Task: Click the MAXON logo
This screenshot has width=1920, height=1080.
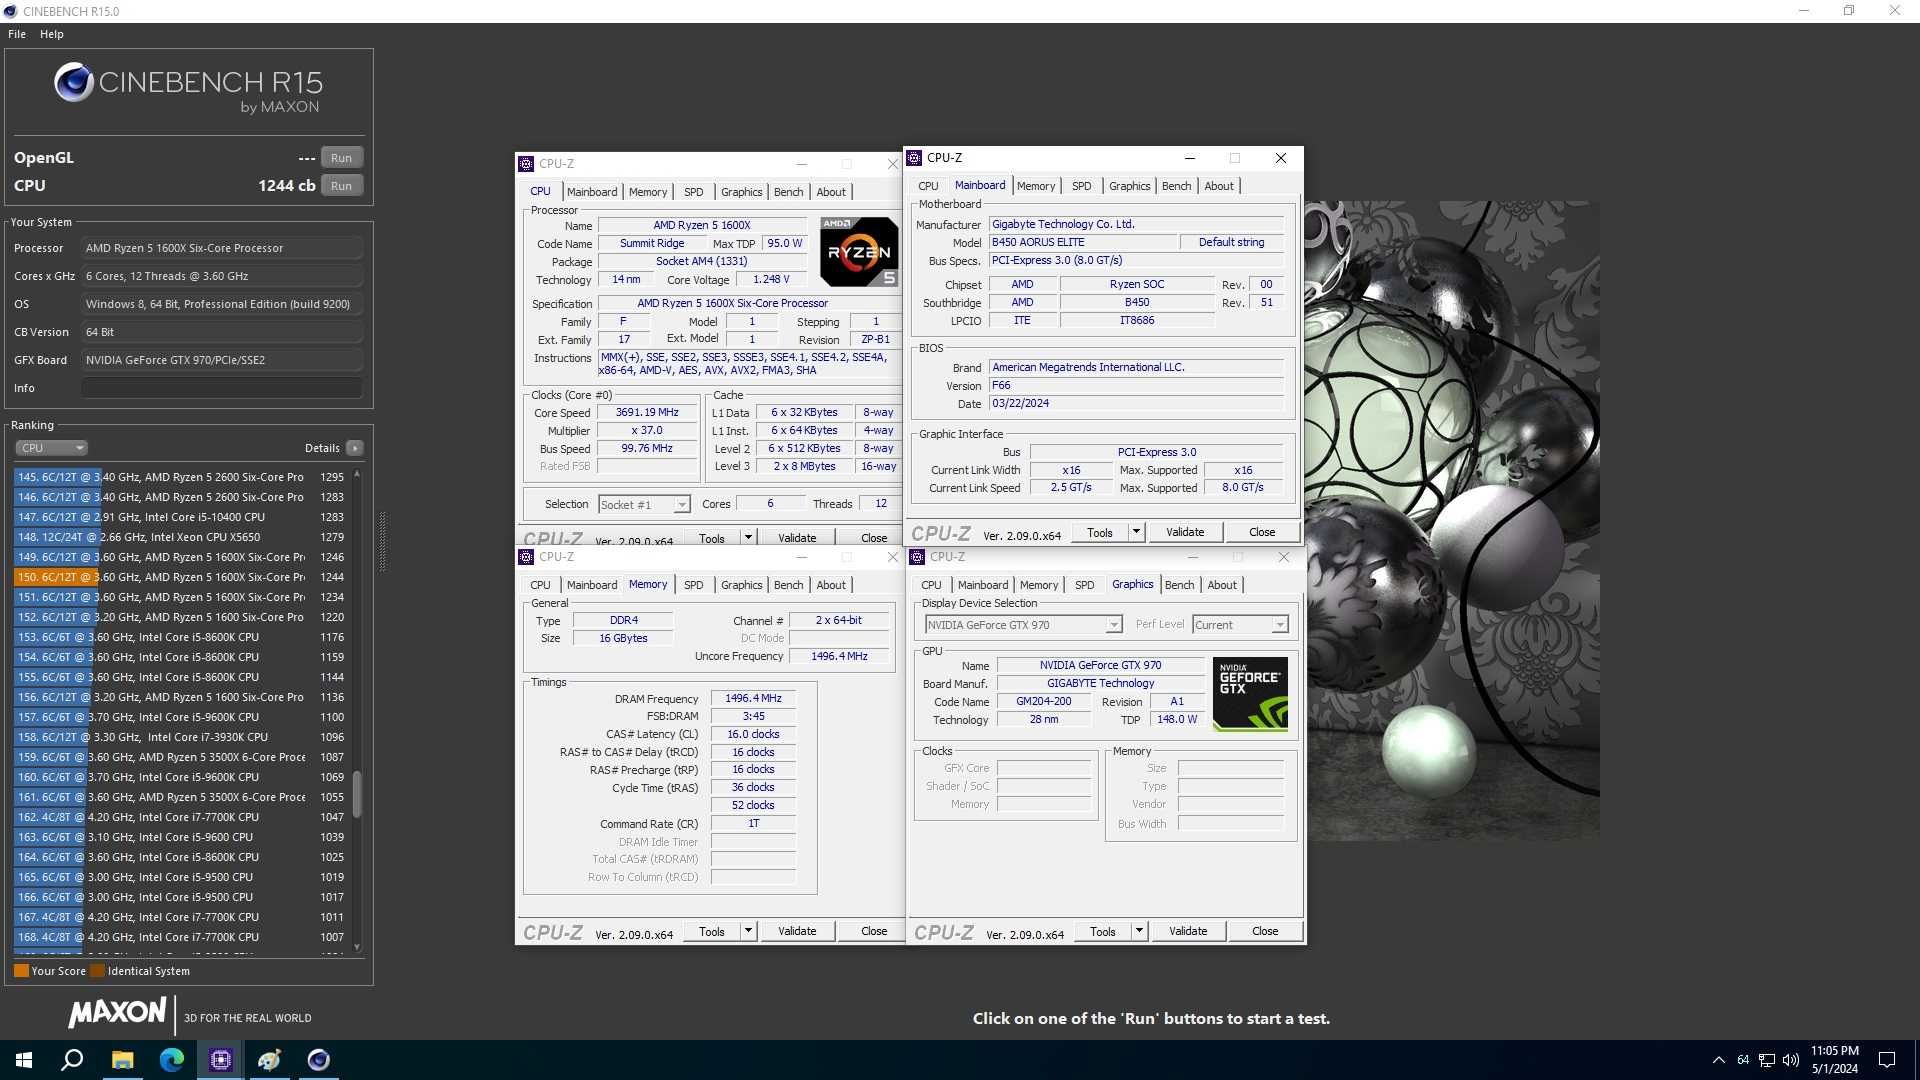Action: [x=116, y=1013]
